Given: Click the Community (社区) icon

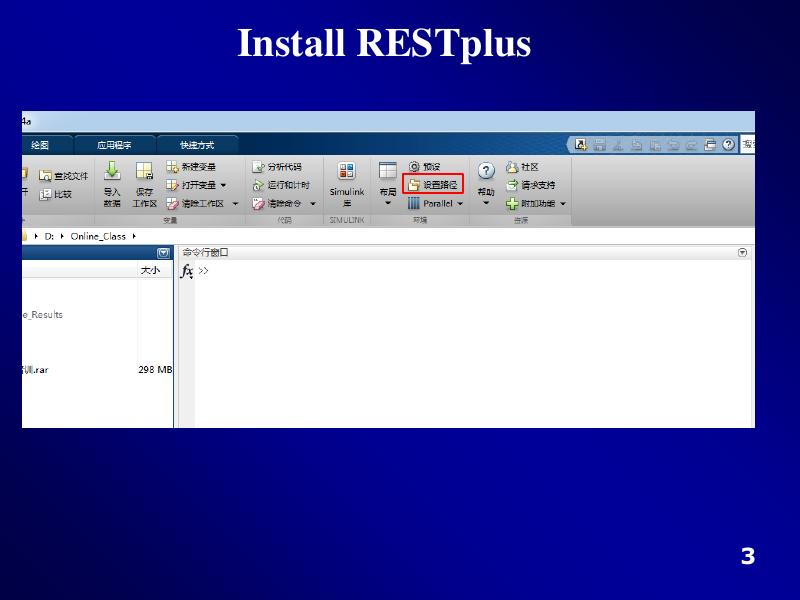Looking at the screenshot, I should click(x=512, y=167).
